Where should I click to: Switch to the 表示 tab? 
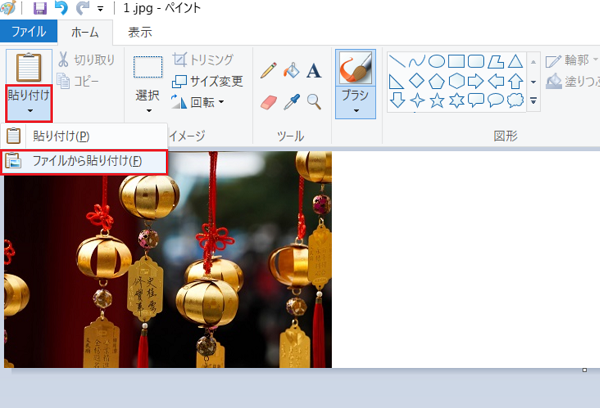pos(140,32)
